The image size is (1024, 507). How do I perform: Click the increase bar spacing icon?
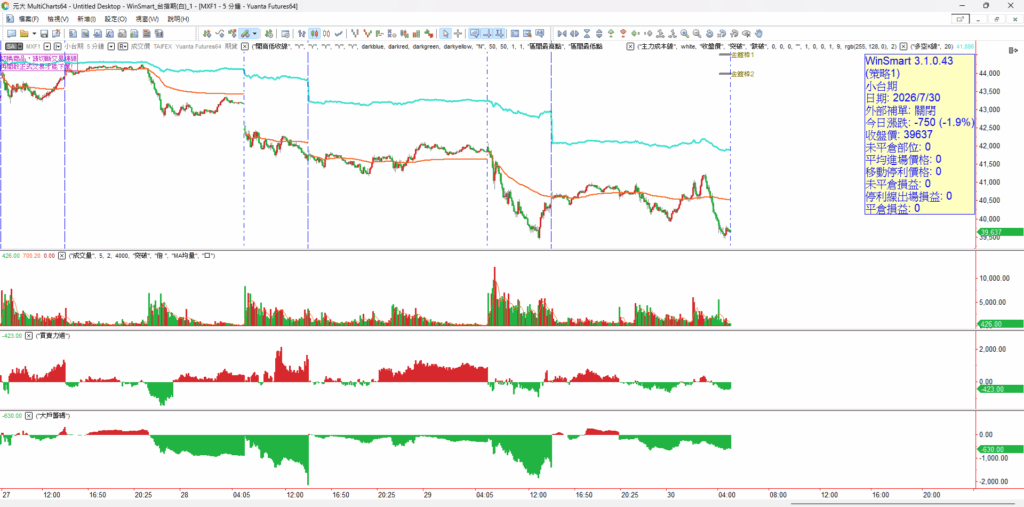[x=574, y=33]
